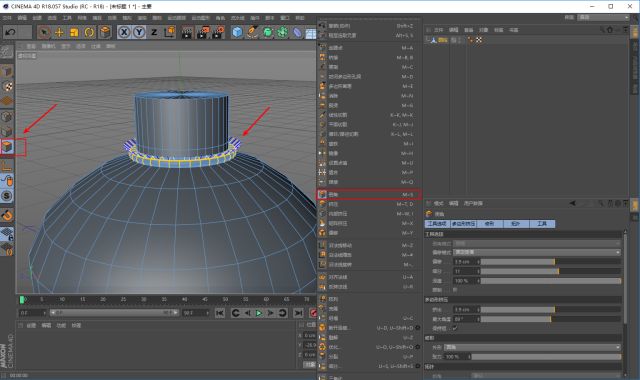Screen dimensions: 640x380
Task: Click the subdivision value field showing 11
Action: click(x=466, y=271)
